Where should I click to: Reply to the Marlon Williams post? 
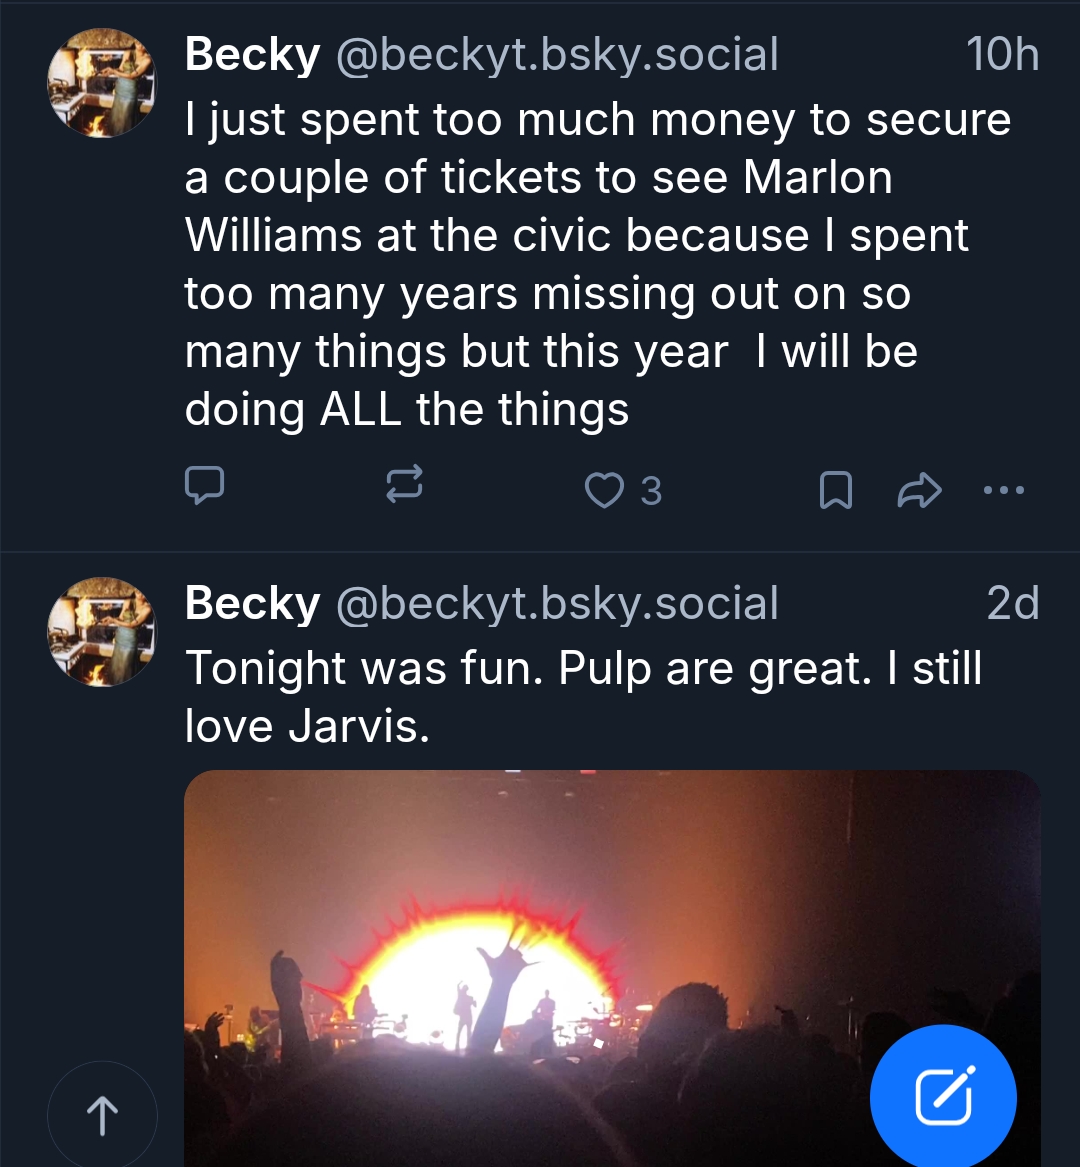(x=204, y=489)
